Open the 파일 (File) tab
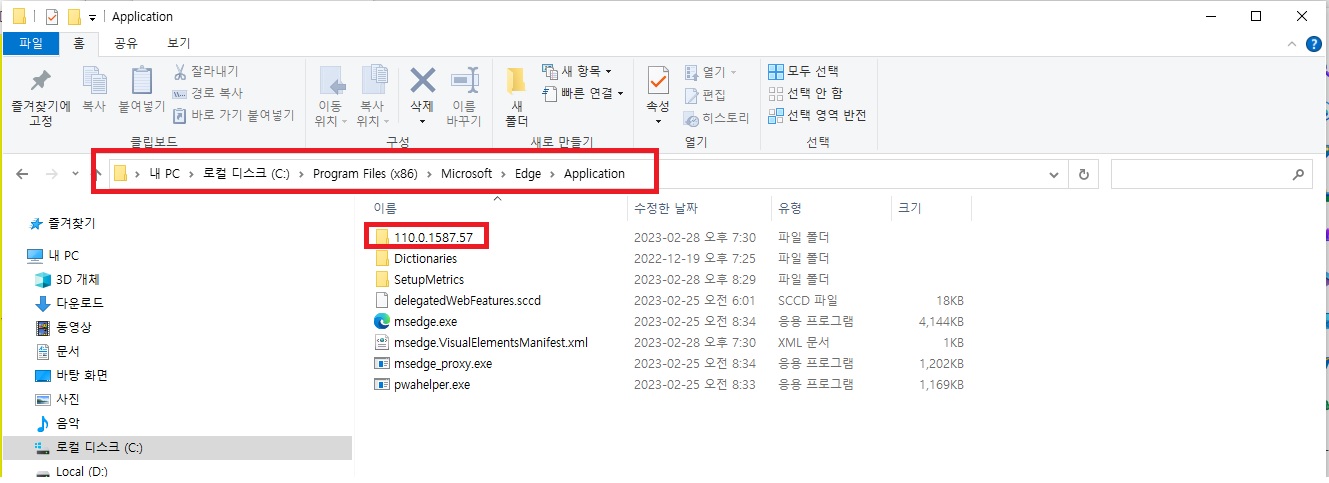 point(32,43)
